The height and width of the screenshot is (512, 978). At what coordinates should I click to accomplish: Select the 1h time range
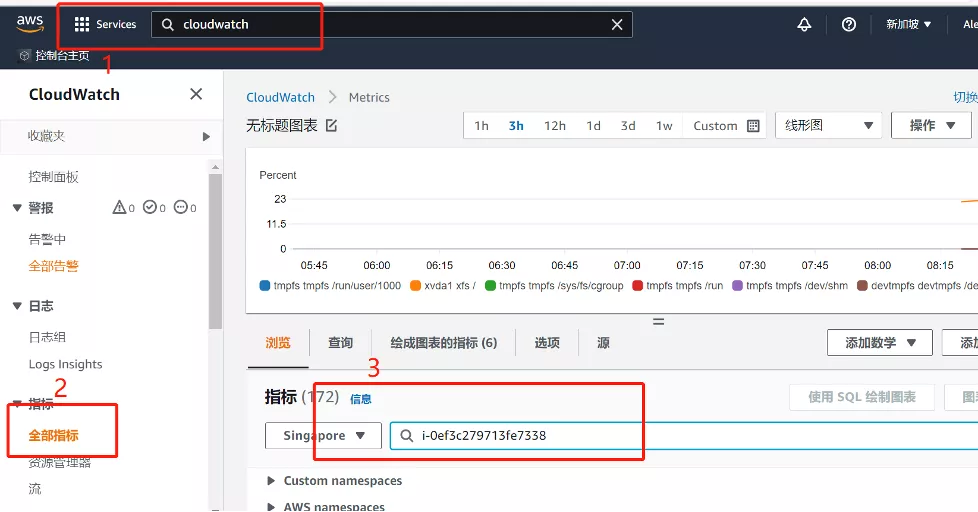tap(481, 126)
